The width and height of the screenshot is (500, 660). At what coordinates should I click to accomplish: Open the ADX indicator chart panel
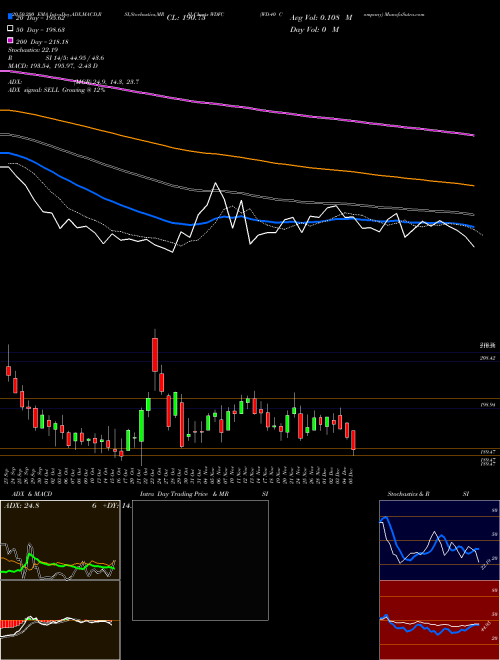pos(60,540)
